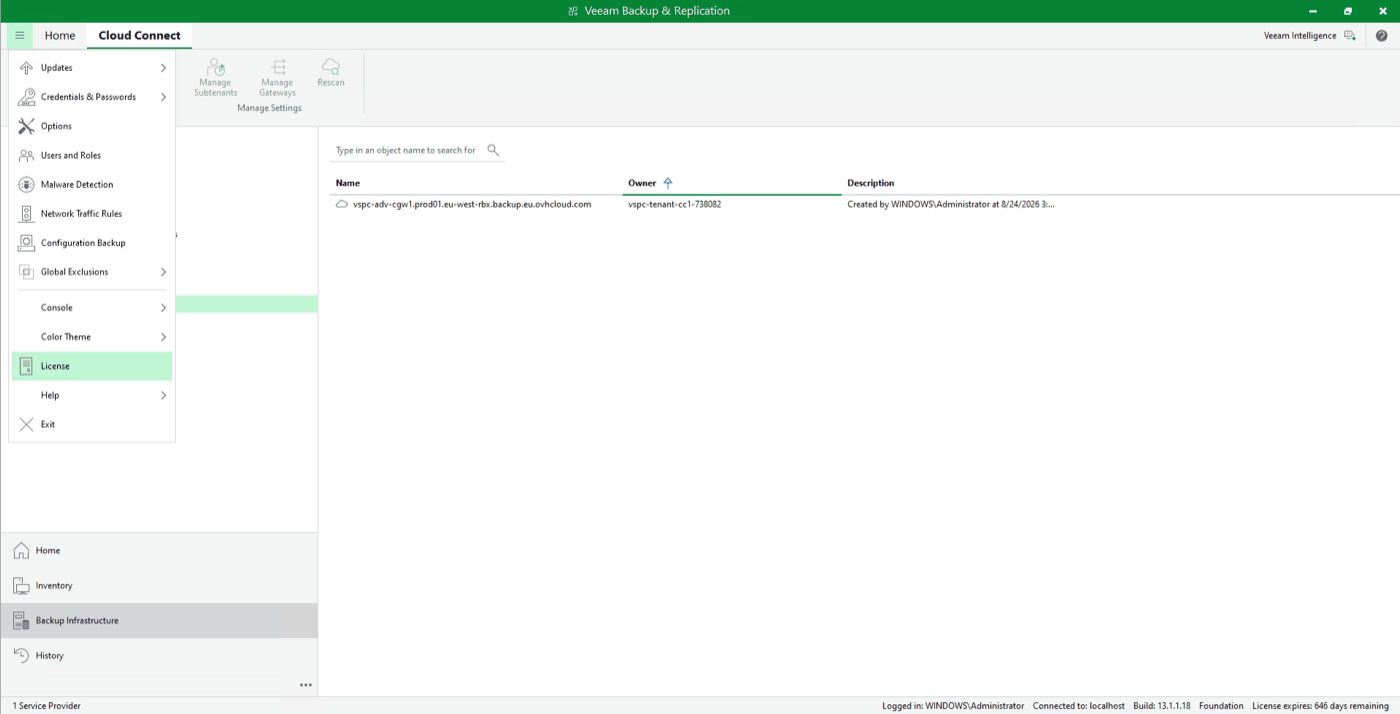Viewport: 1400px width, 714px height.
Task: Expand the Help submenu arrow
Action: click(163, 395)
